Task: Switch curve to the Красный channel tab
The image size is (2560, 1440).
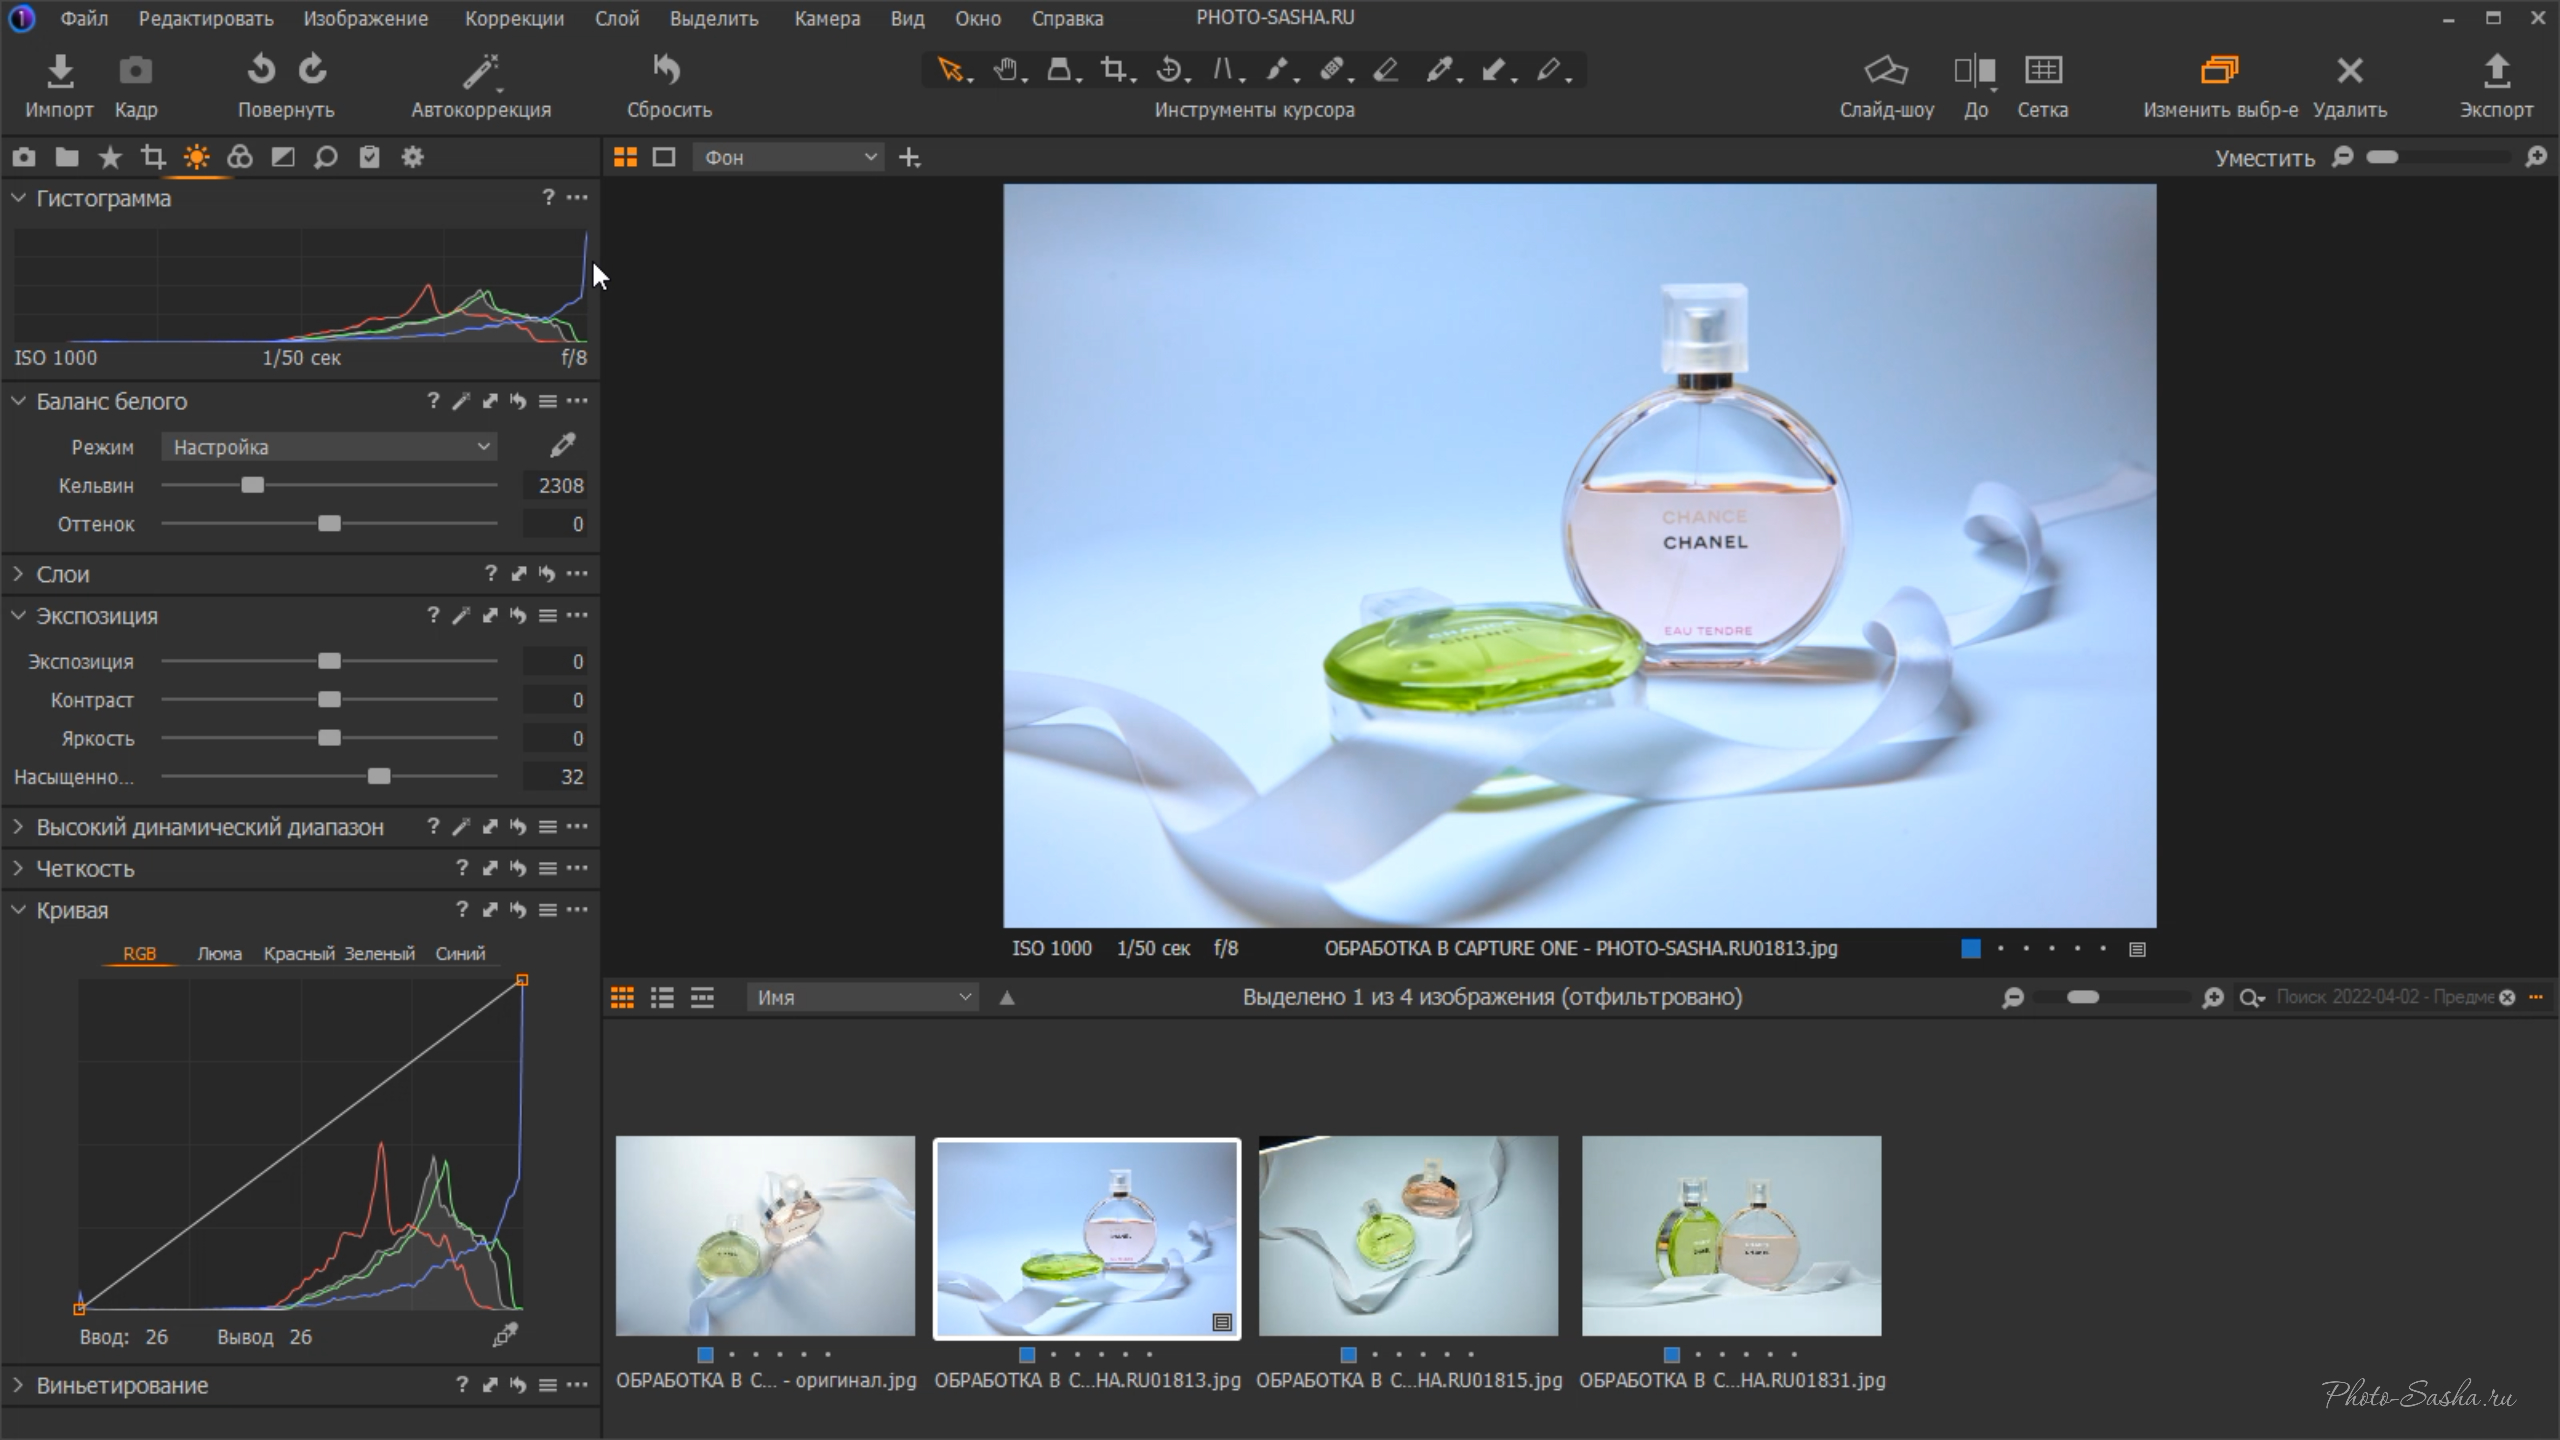Action: click(x=298, y=954)
